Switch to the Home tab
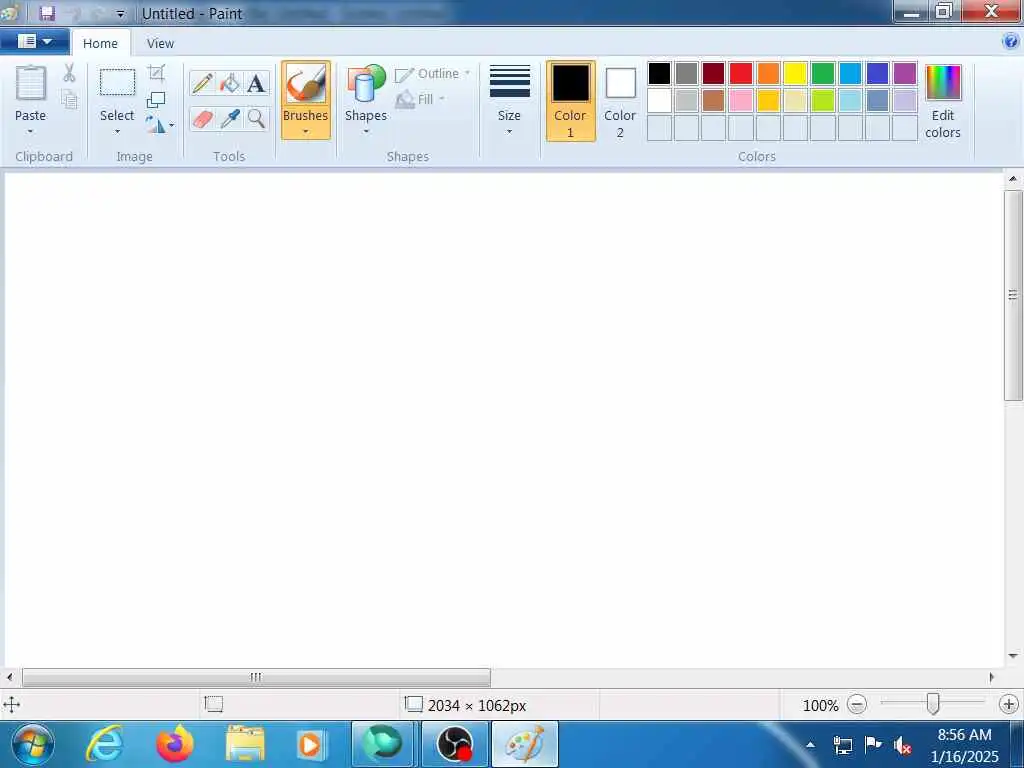The width and height of the screenshot is (1024, 768). (x=101, y=43)
